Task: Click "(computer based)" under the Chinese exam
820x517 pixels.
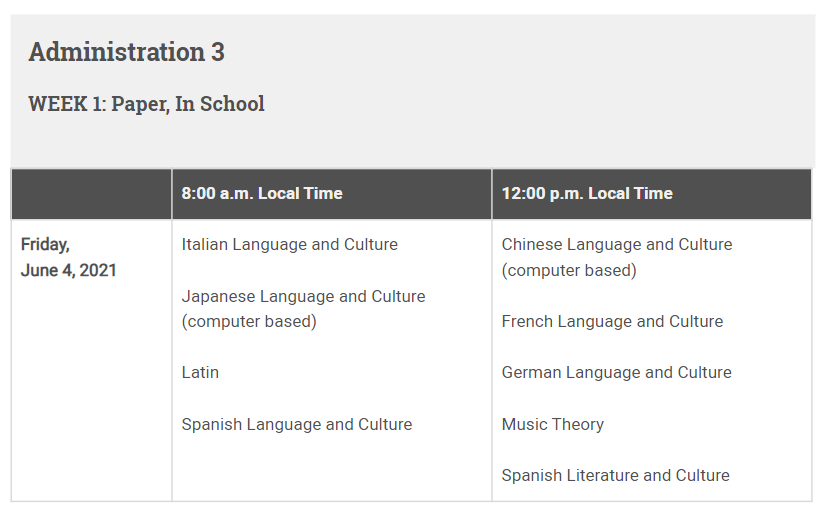Action: (x=569, y=271)
